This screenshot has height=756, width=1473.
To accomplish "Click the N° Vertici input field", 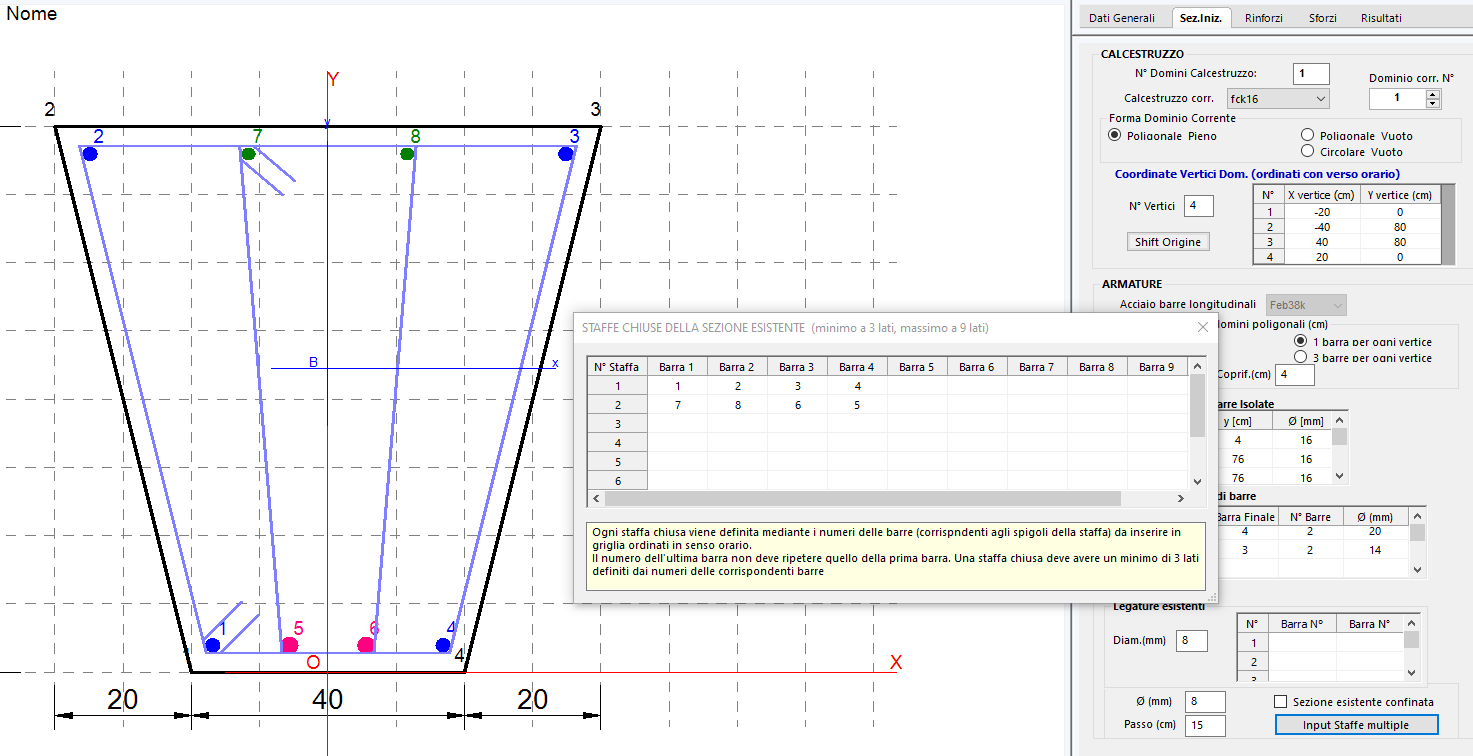I will (x=1199, y=206).
